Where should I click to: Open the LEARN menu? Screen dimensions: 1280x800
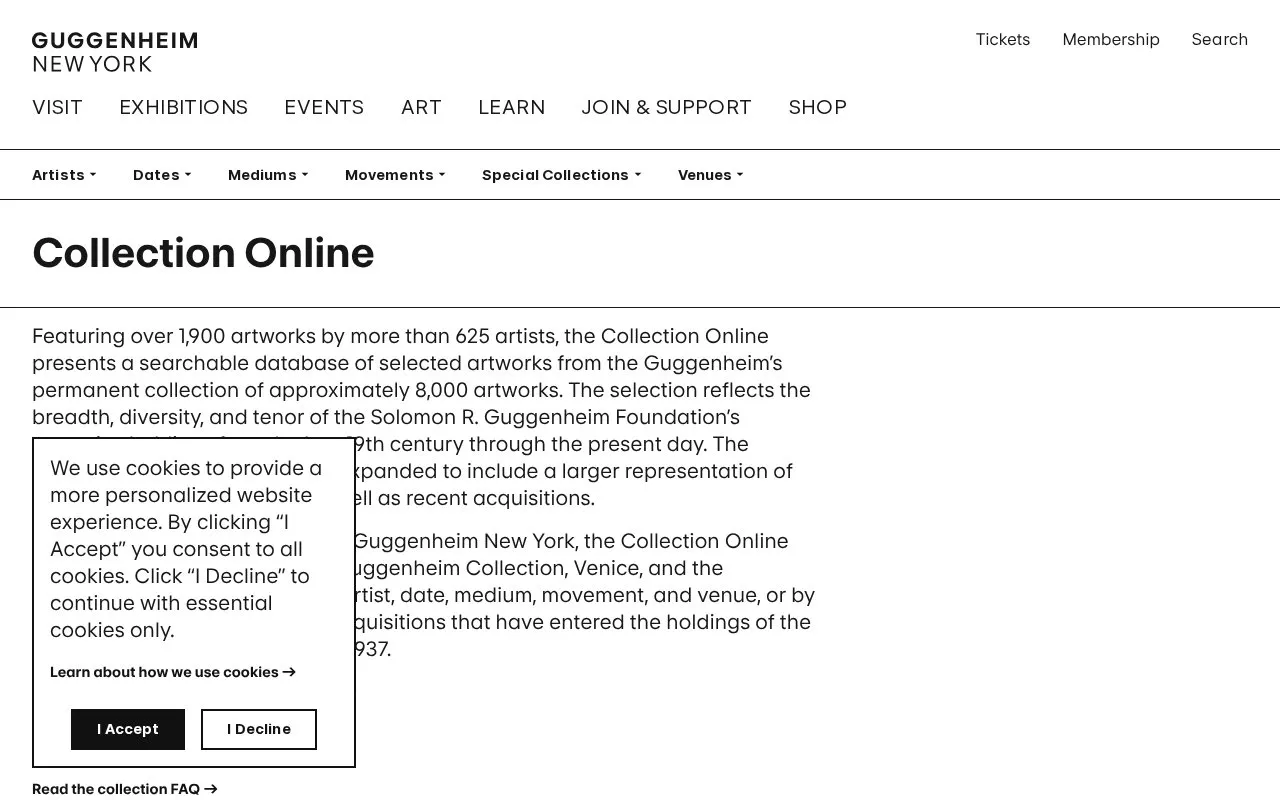click(x=511, y=107)
